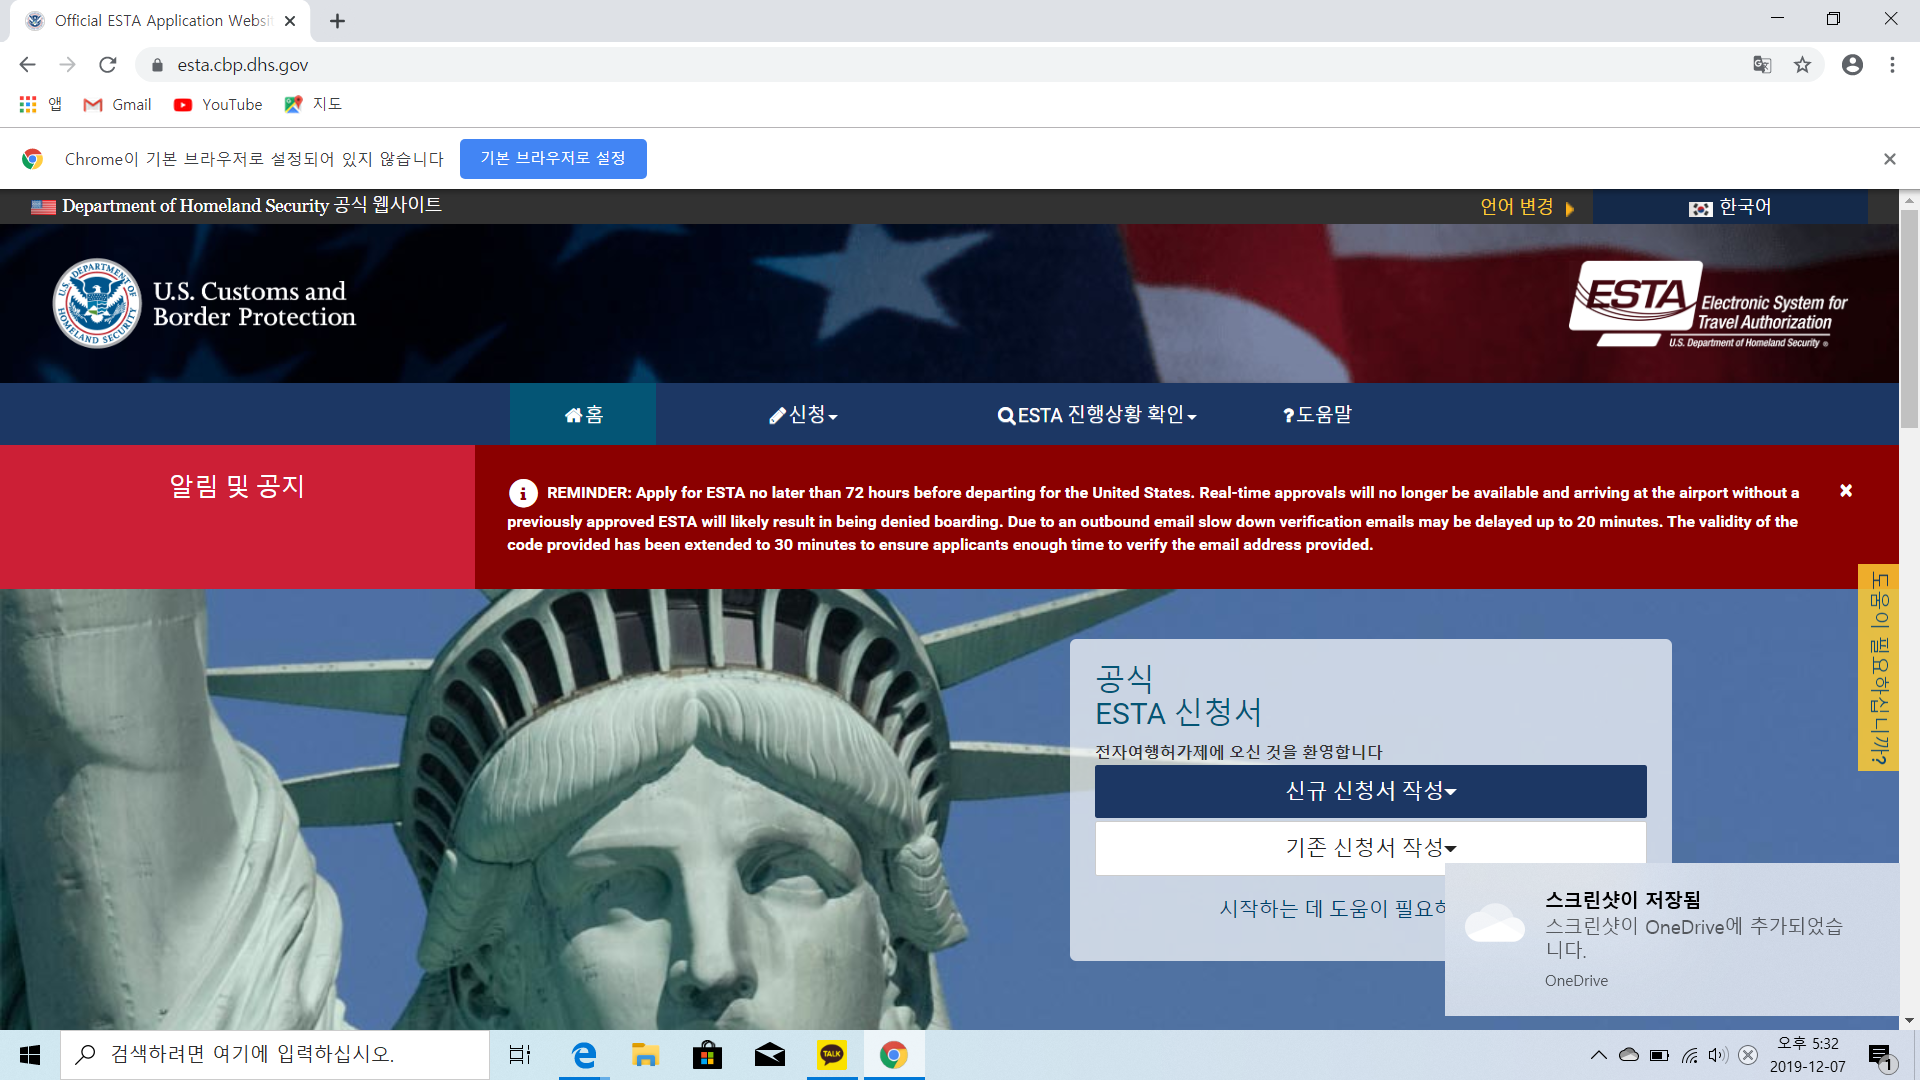
Task: Click the browser forward arrow
Action: click(67, 65)
